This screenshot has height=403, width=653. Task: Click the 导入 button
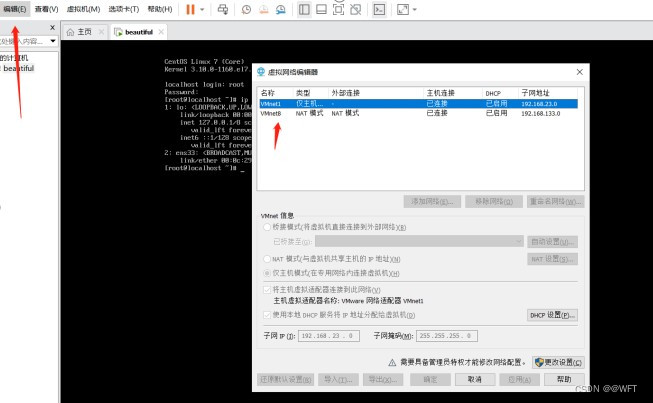pos(338,379)
